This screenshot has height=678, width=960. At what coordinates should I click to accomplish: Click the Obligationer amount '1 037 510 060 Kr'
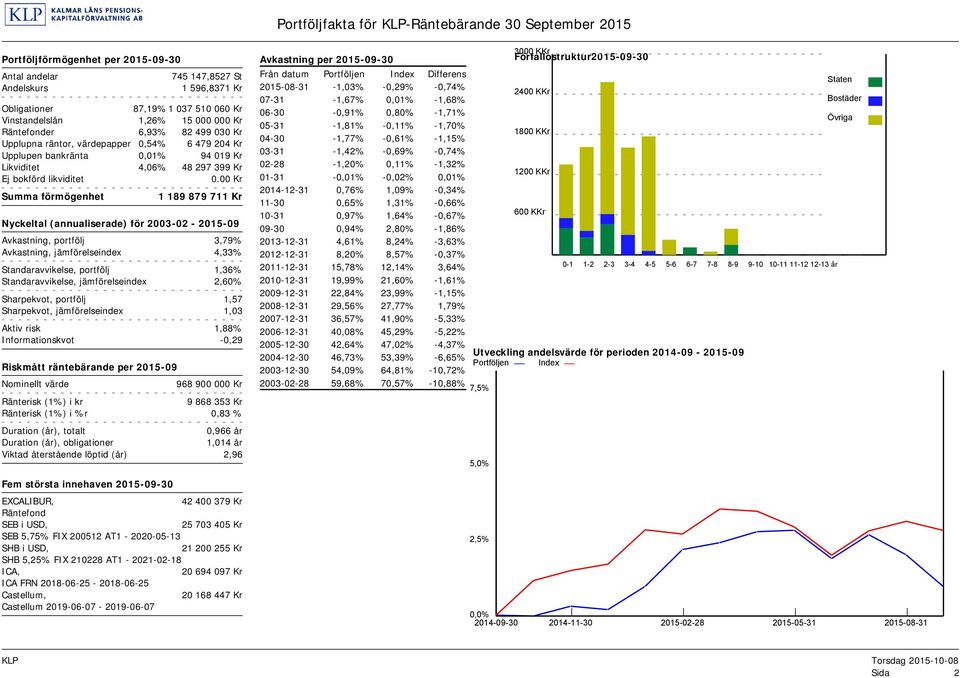pyautogui.click(x=205, y=108)
